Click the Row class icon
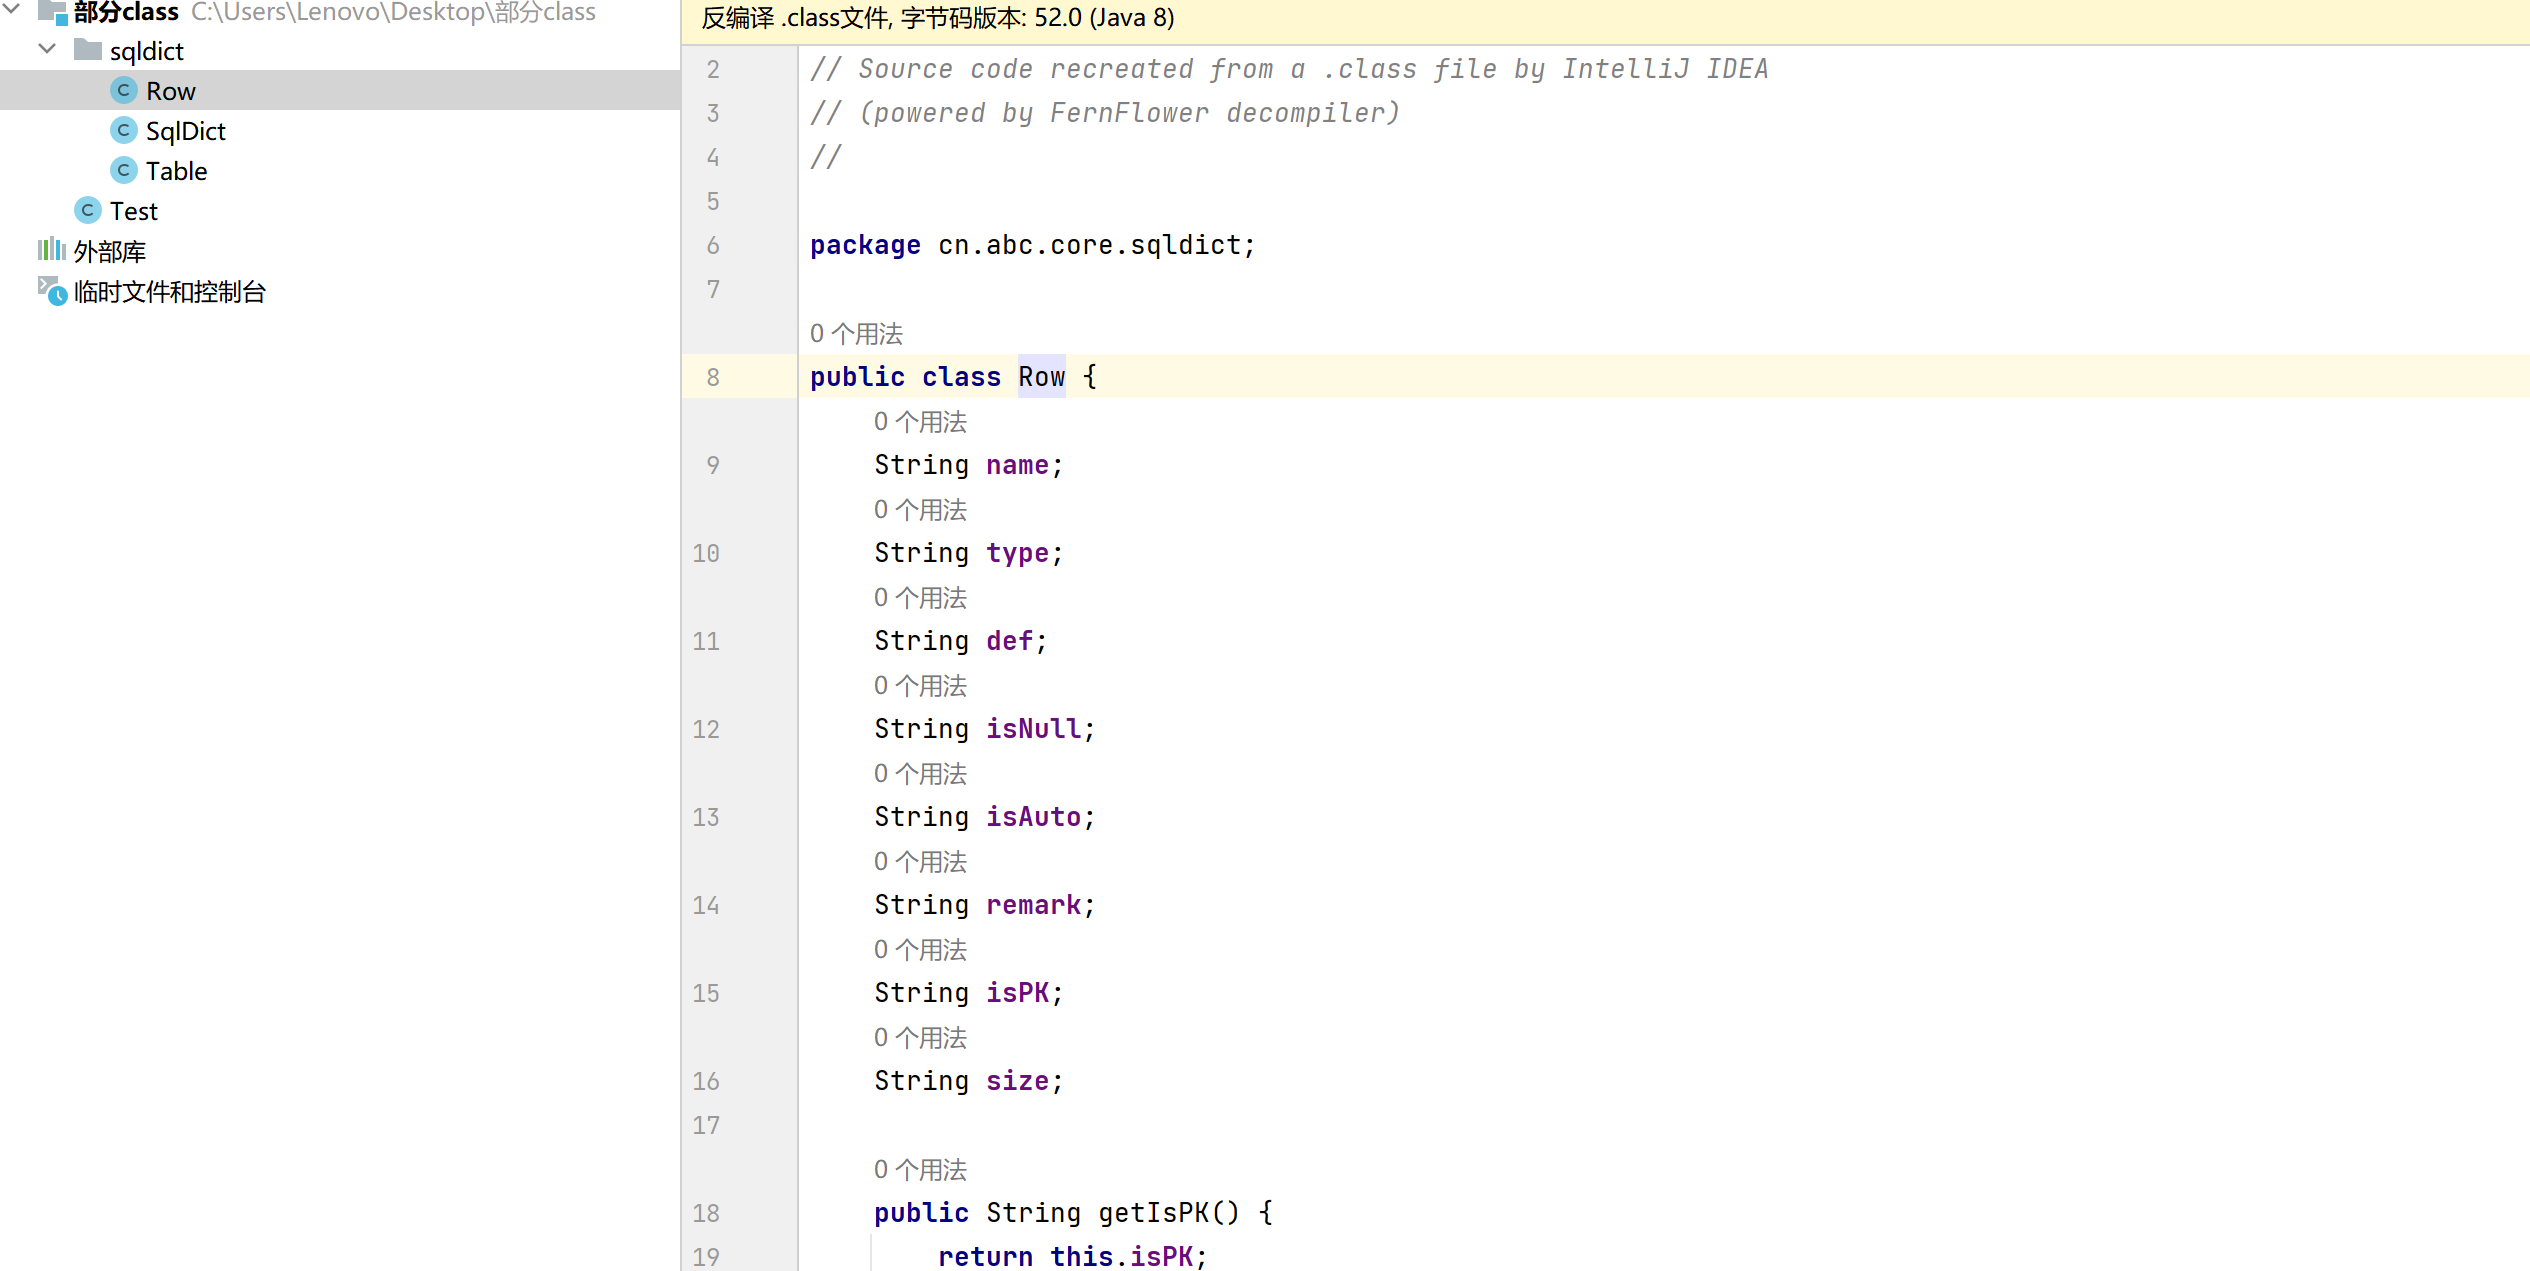The height and width of the screenshot is (1271, 2530). coord(123,91)
